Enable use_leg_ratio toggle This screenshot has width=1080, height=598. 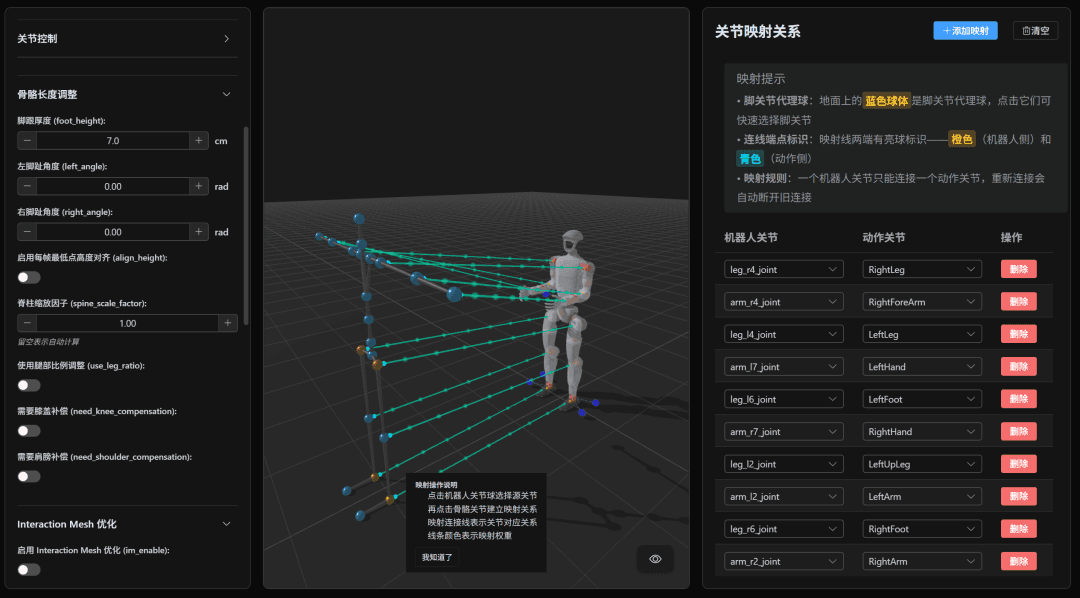click(x=29, y=385)
